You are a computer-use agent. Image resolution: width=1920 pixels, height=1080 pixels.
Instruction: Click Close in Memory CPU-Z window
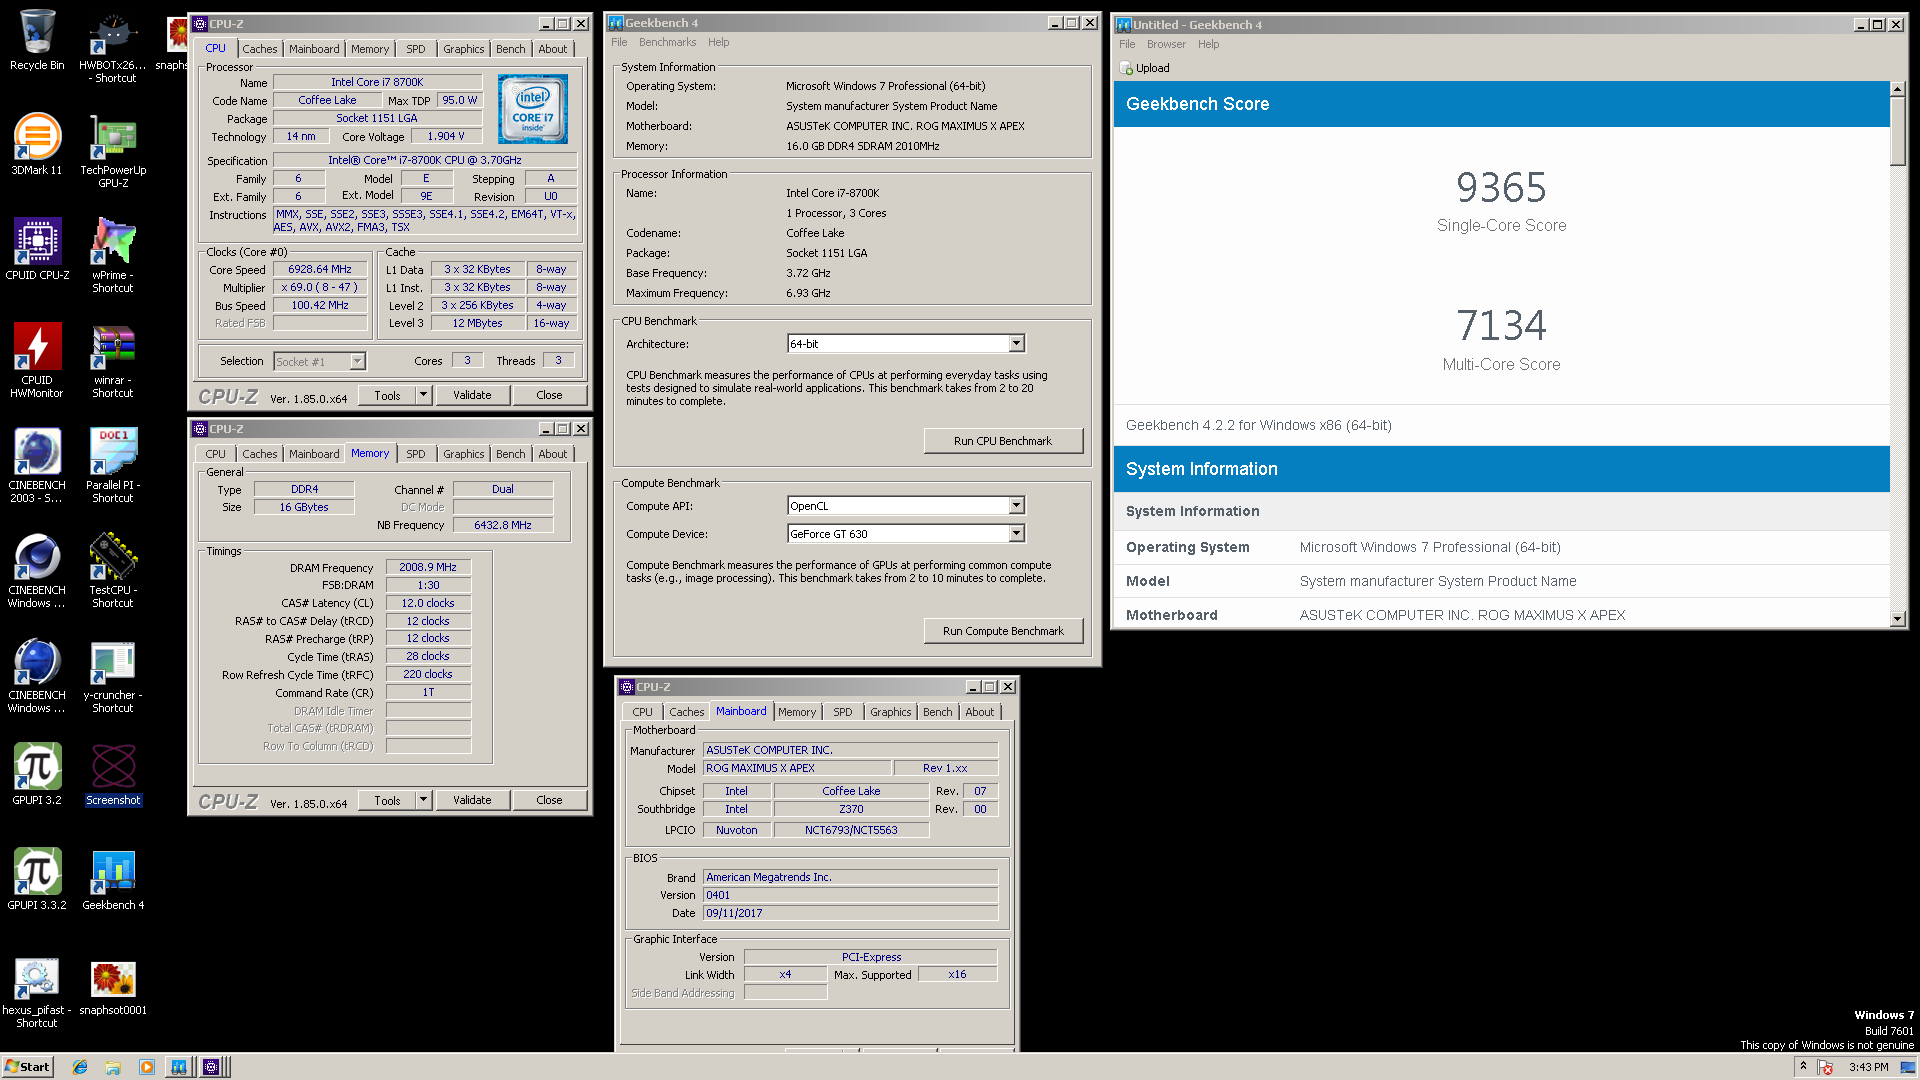click(x=549, y=800)
